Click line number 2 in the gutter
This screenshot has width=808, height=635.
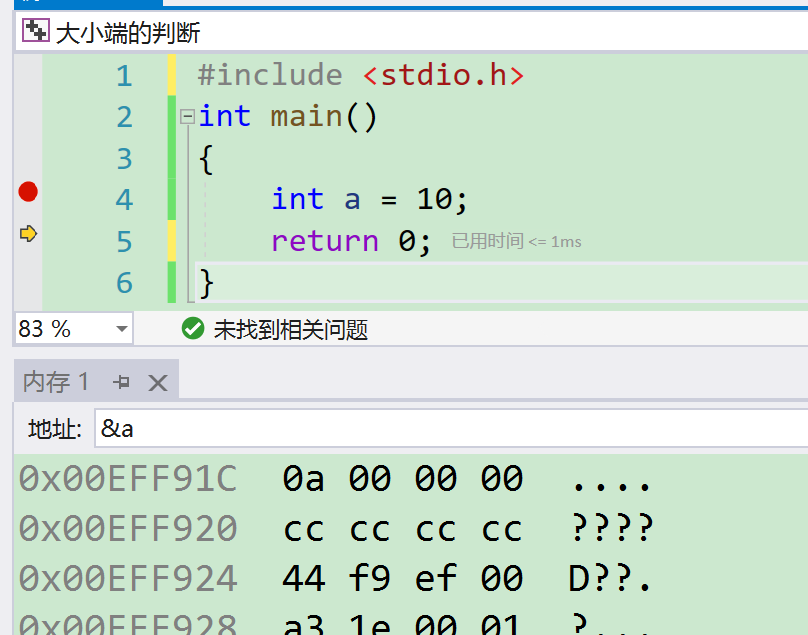pos(124,117)
